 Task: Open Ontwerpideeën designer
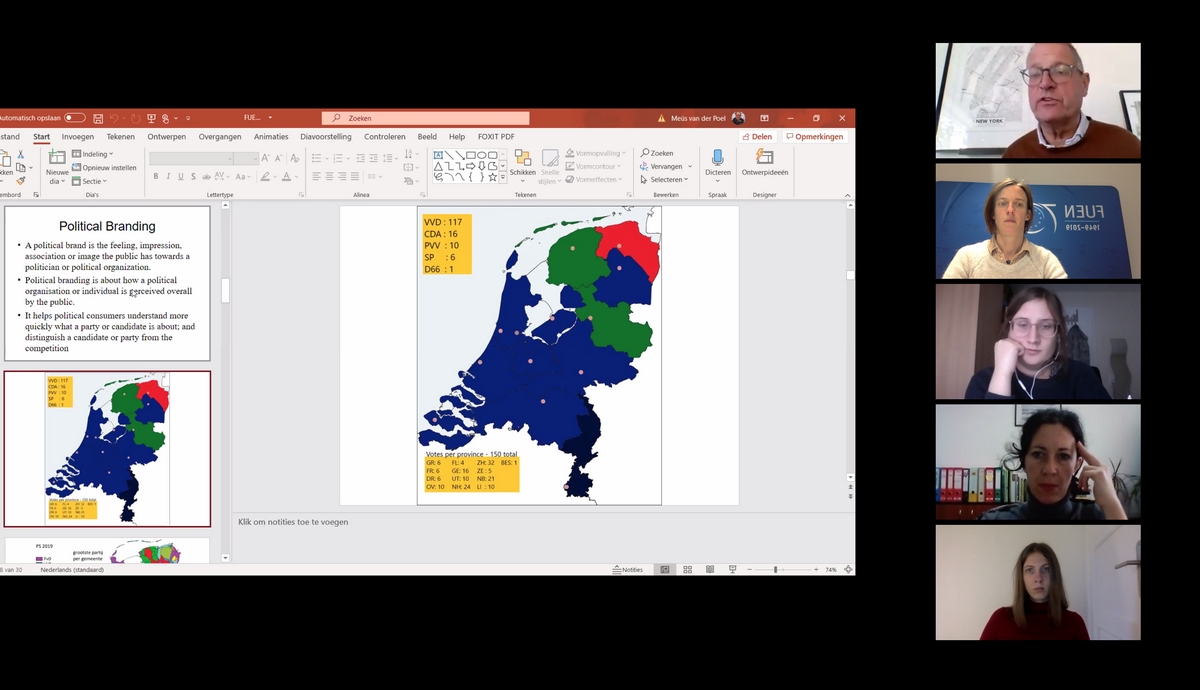point(765,164)
